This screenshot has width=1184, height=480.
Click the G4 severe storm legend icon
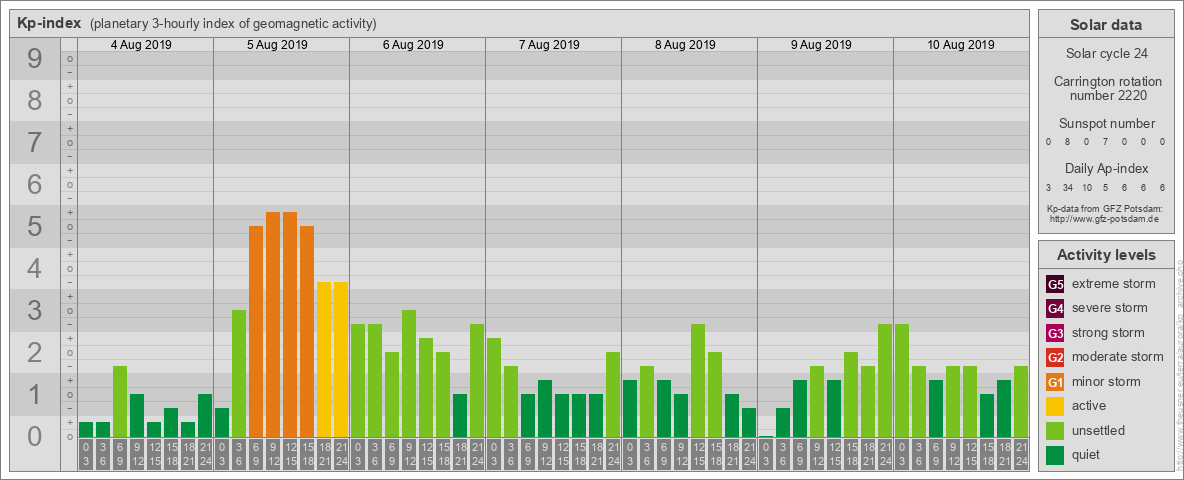coord(1055,309)
